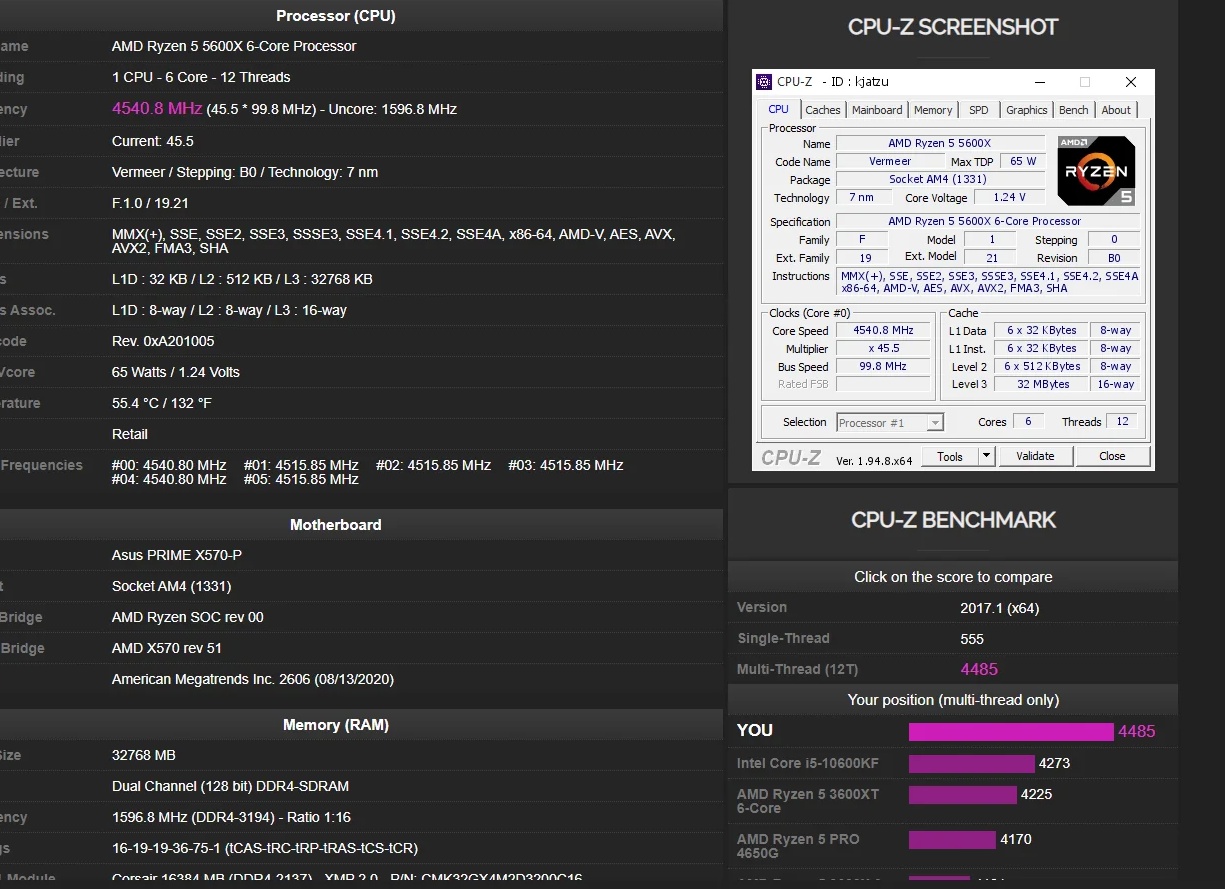The image size is (1225, 889).
Task: Click the Max TDP field 65 W
Action: pyautogui.click(x=1023, y=162)
